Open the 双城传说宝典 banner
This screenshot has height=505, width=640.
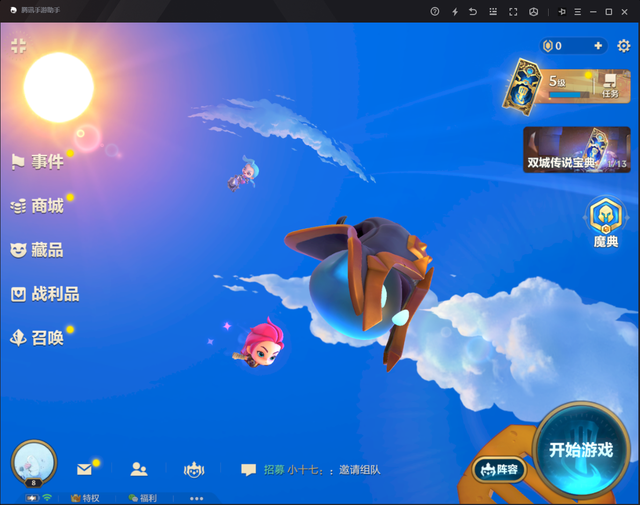(x=577, y=150)
